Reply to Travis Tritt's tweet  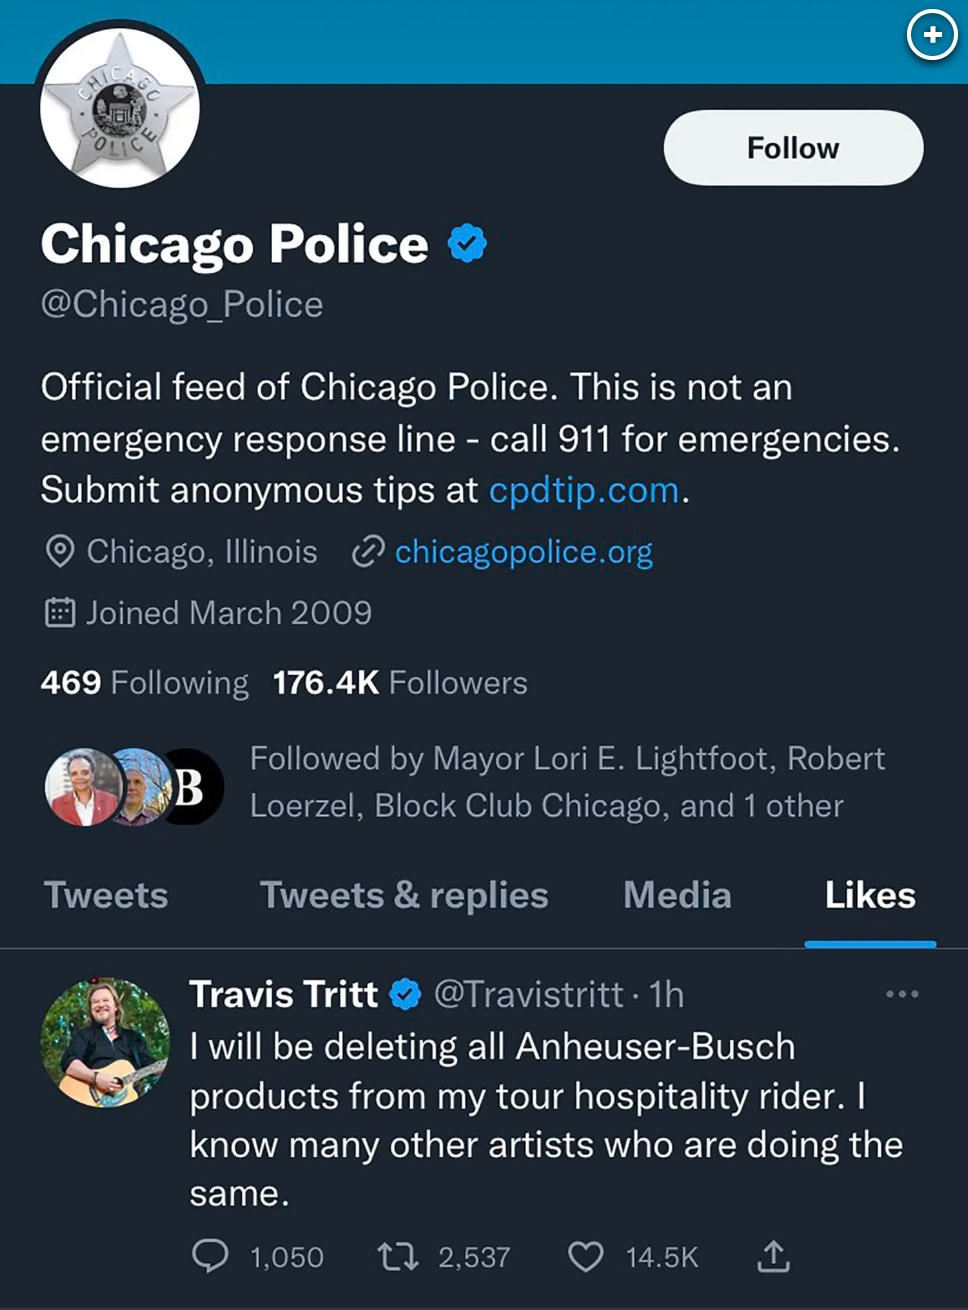pos(210,1256)
